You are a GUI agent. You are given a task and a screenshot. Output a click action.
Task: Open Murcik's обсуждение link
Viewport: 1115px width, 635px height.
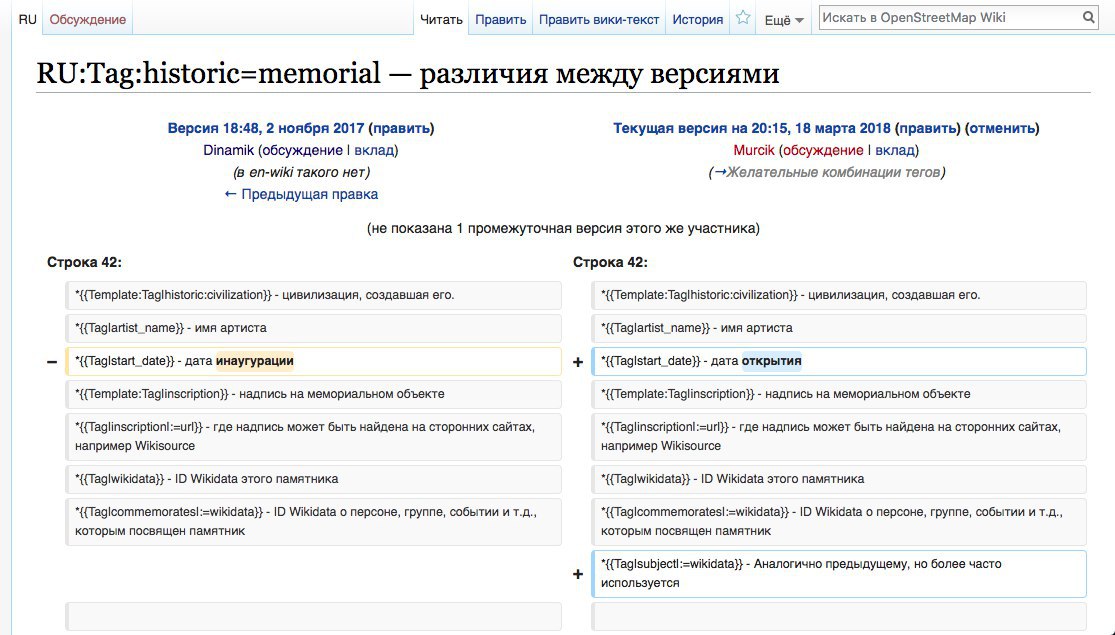tap(823, 150)
